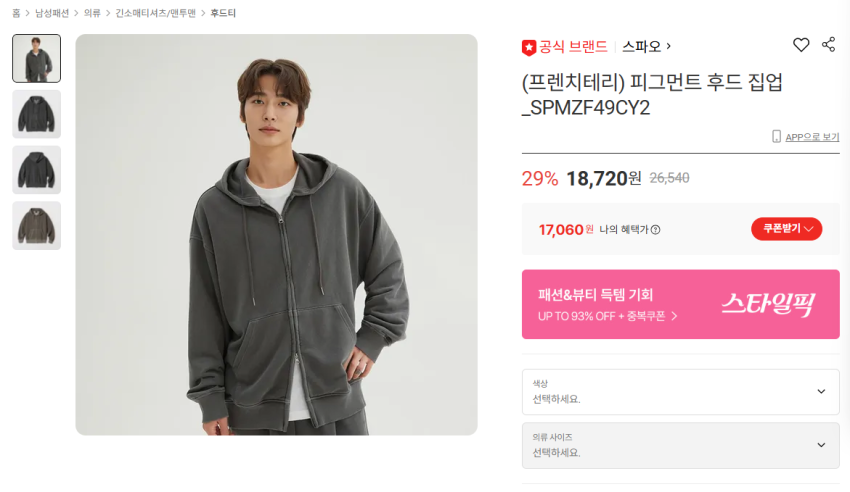
Task: Show the fourth brown hoodie thumbnail
Action: point(37,226)
